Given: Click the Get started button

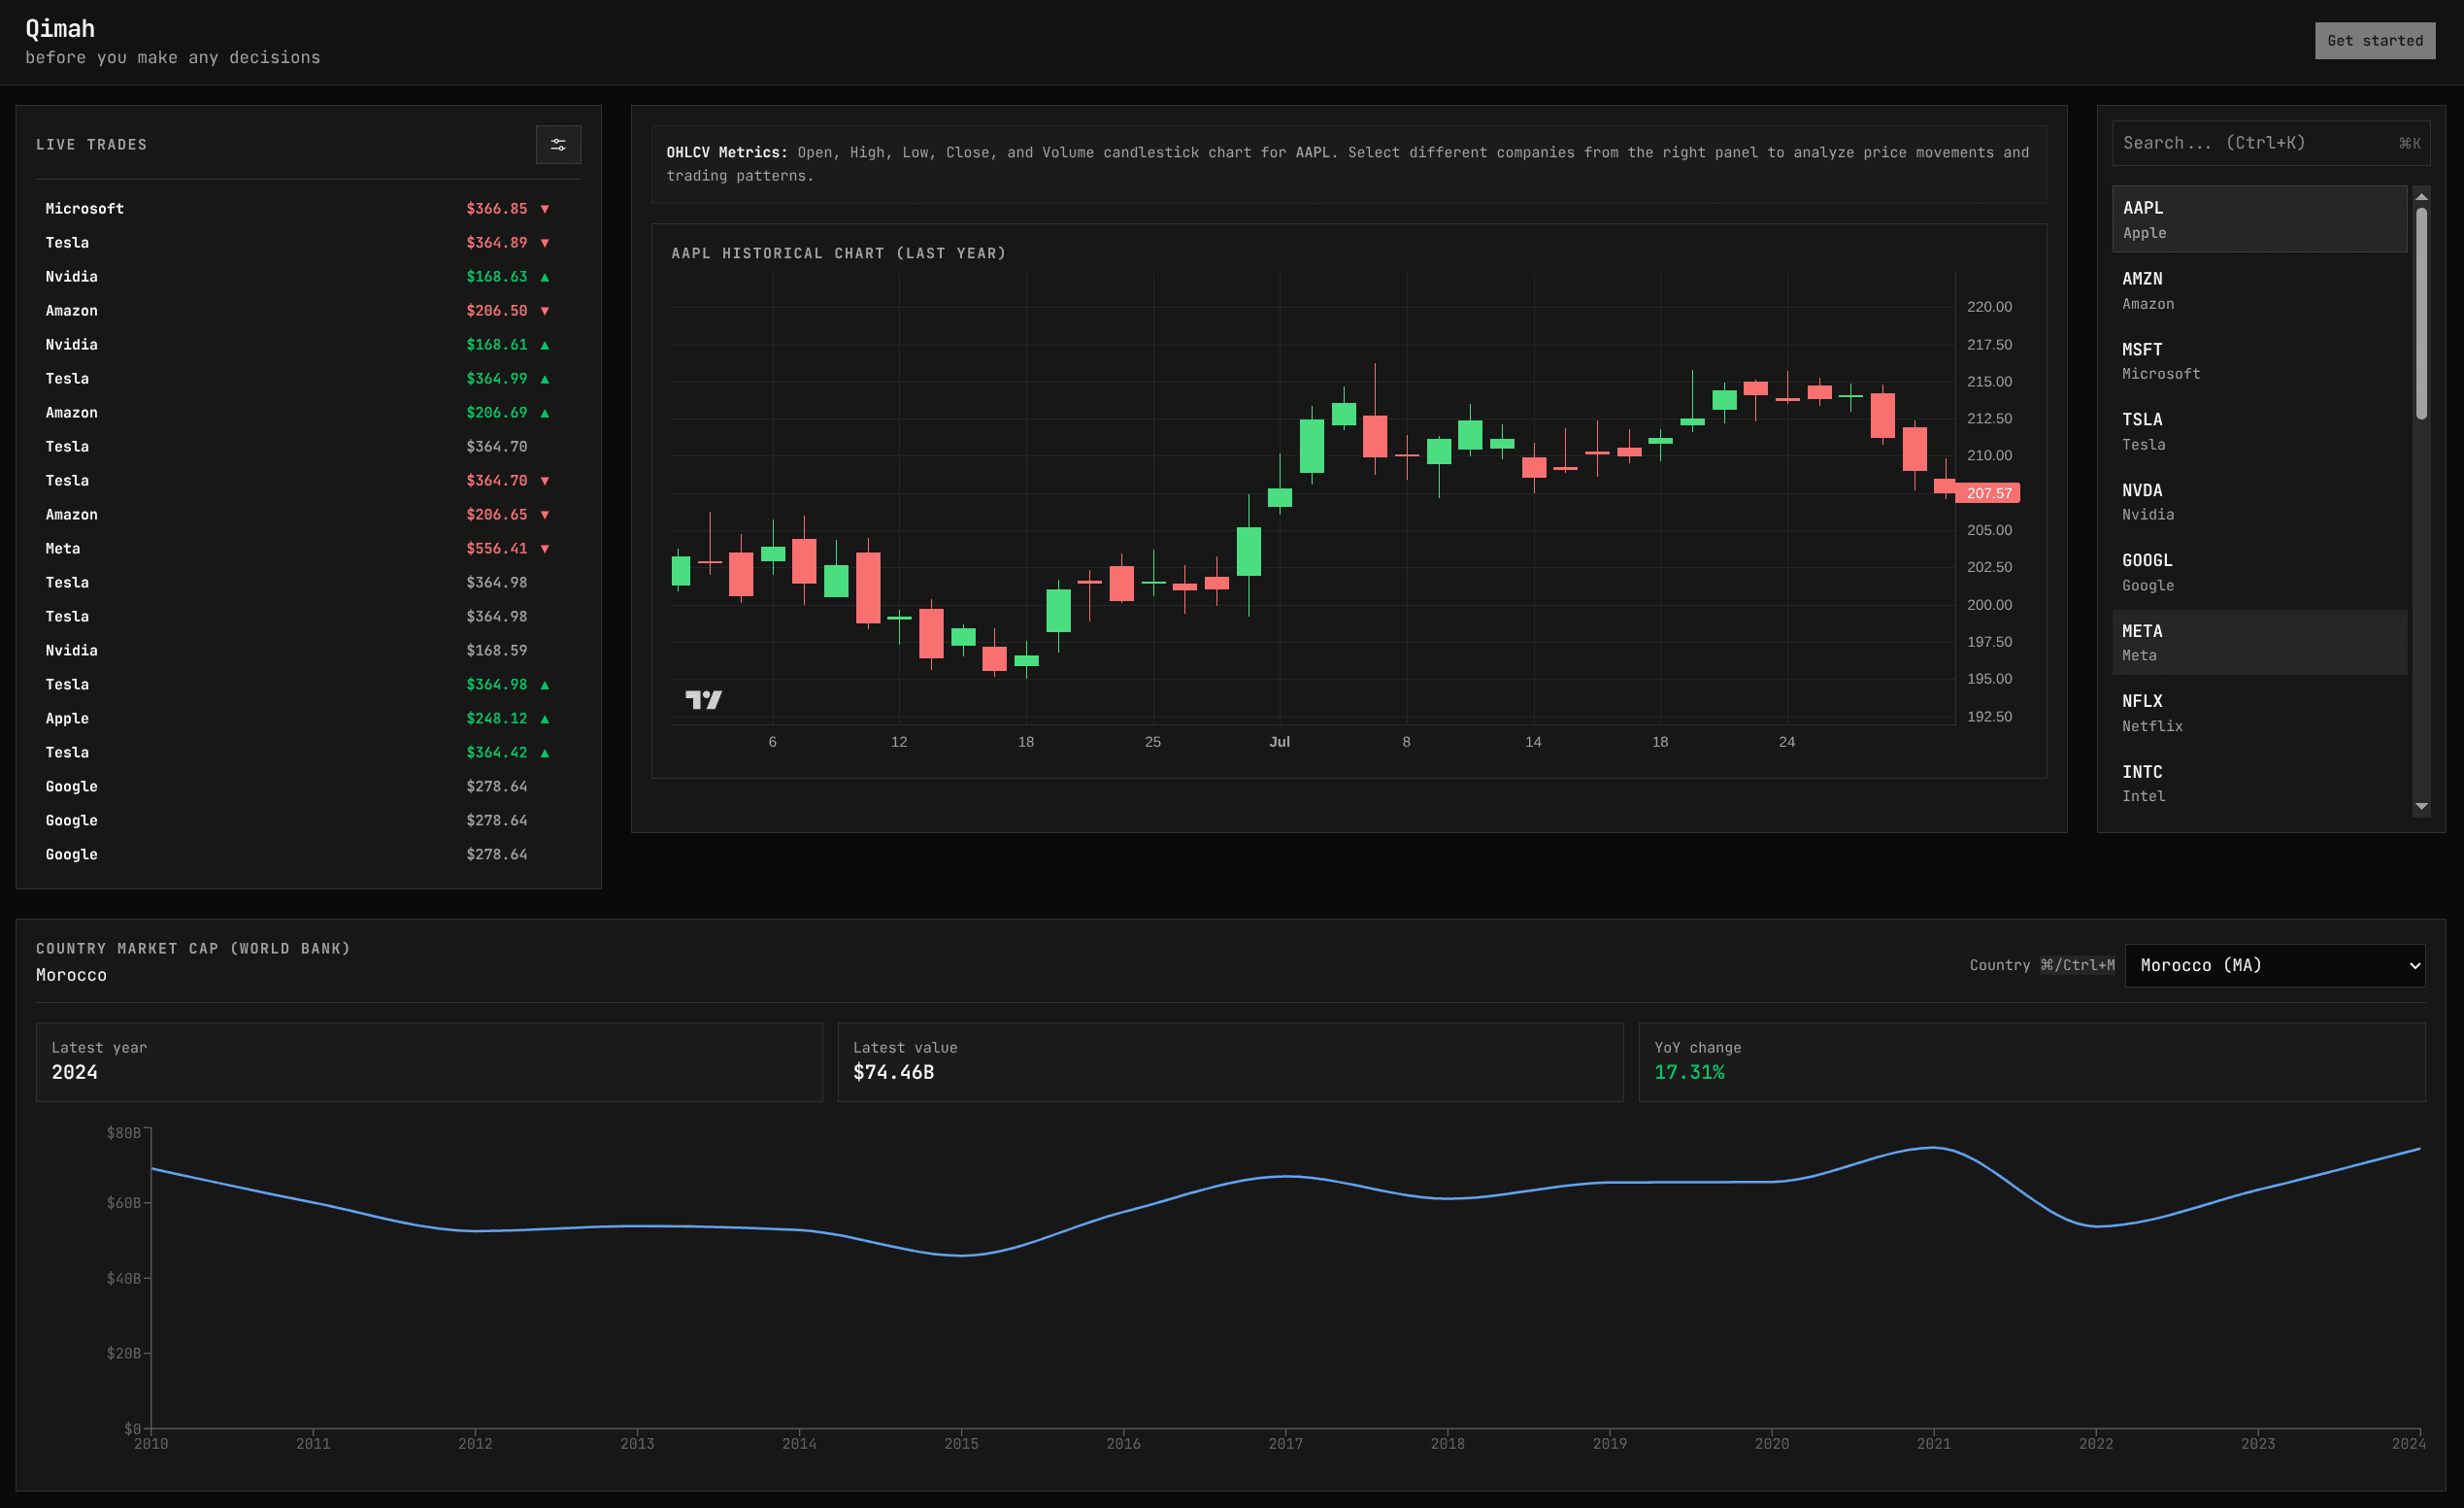Looking at the screenshot, I should [2374, 41].
